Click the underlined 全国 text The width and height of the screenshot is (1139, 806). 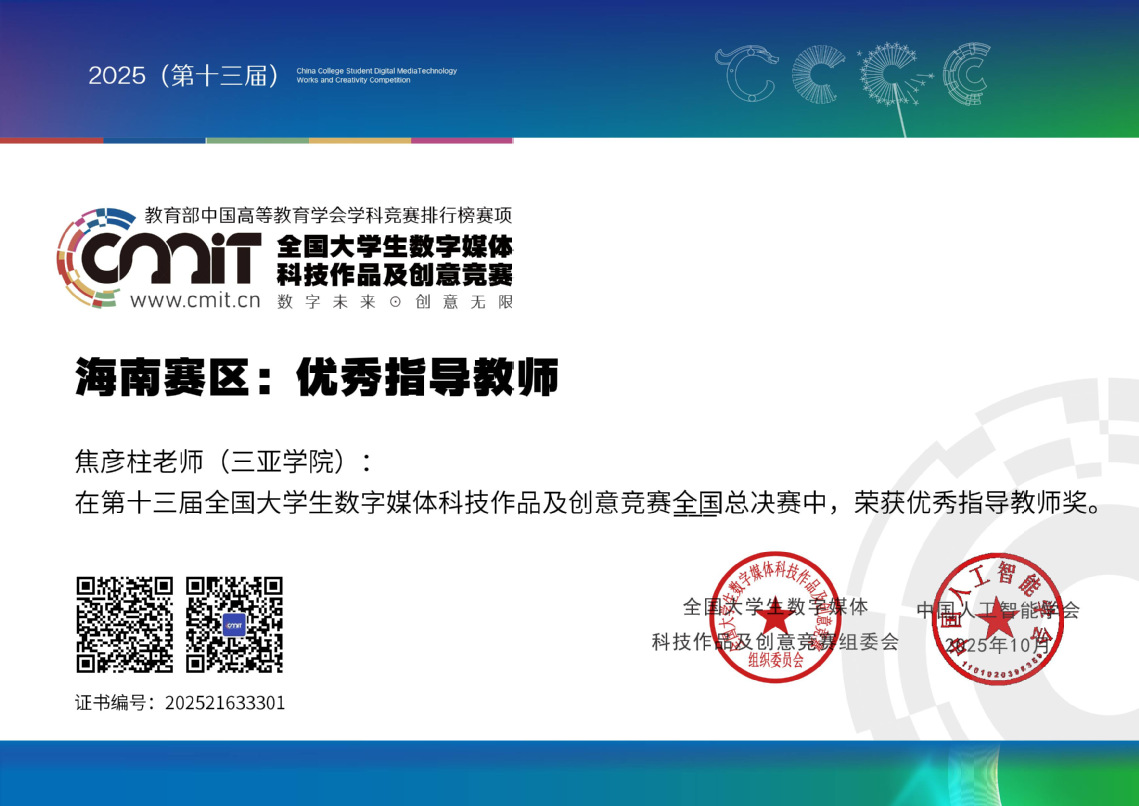(x=697, y=503)
